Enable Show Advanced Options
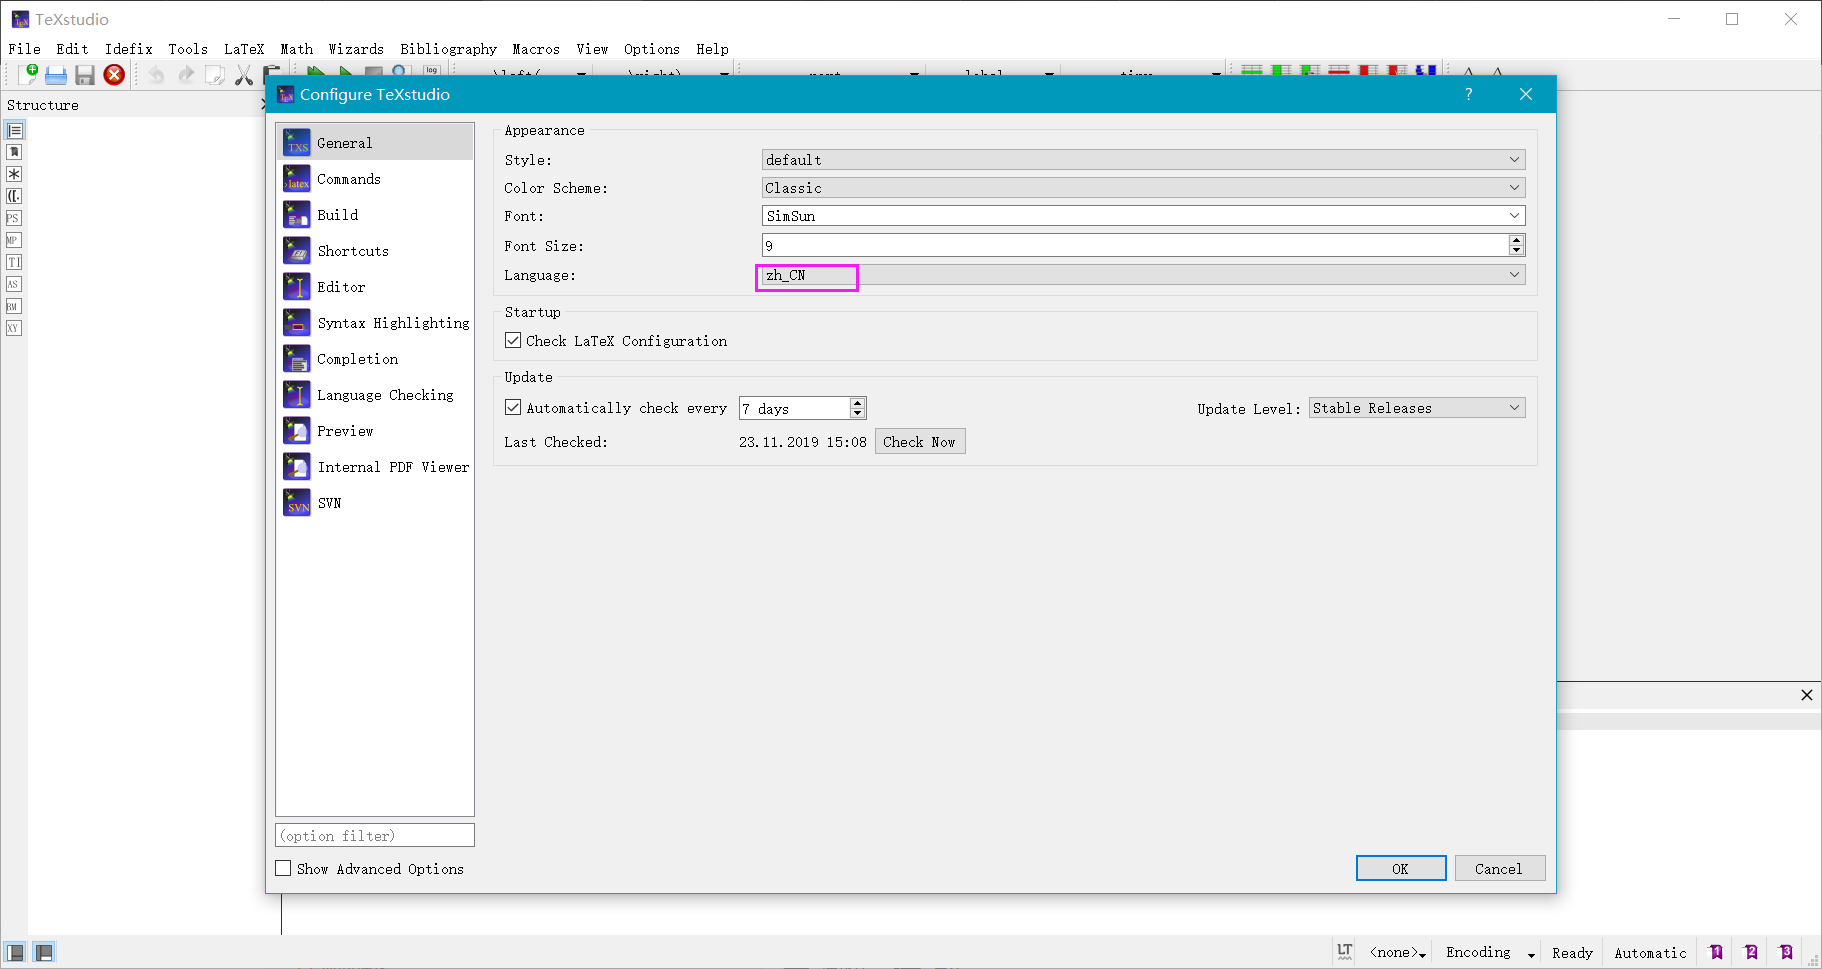The height and width of the screenshot is (969, 1822). click(x=283, y=868)
